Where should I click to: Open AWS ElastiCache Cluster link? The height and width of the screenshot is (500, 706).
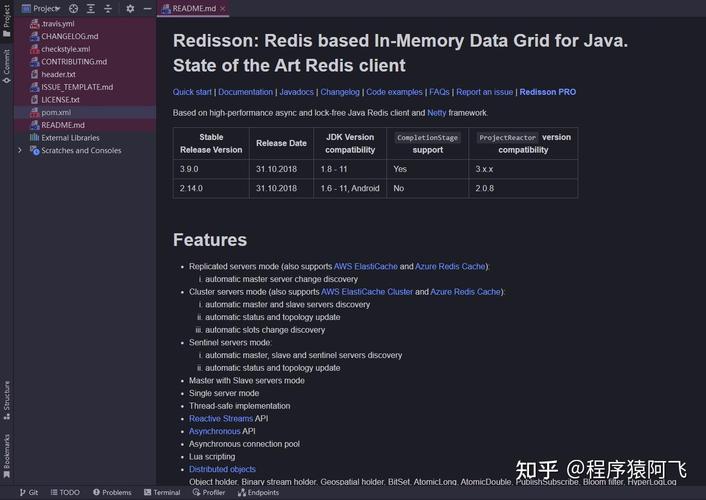[367, 291]
